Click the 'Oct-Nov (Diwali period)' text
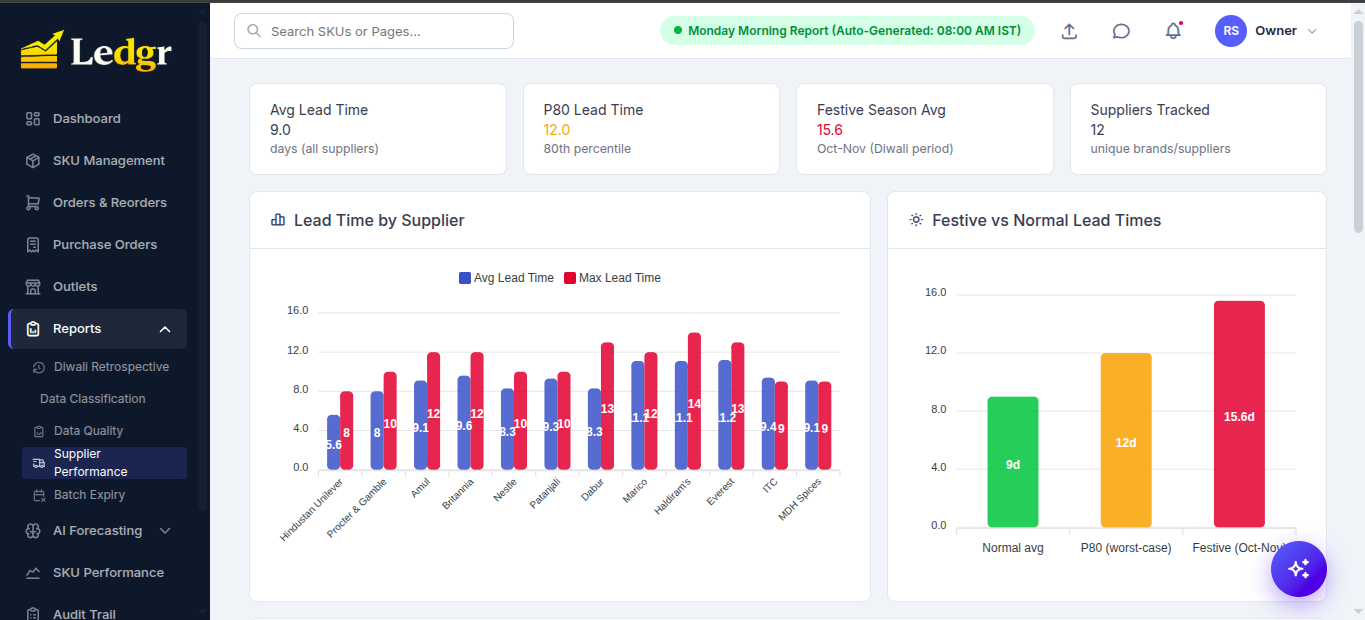This screenshot has width=1365, height=620. click(x=885, y=149)
